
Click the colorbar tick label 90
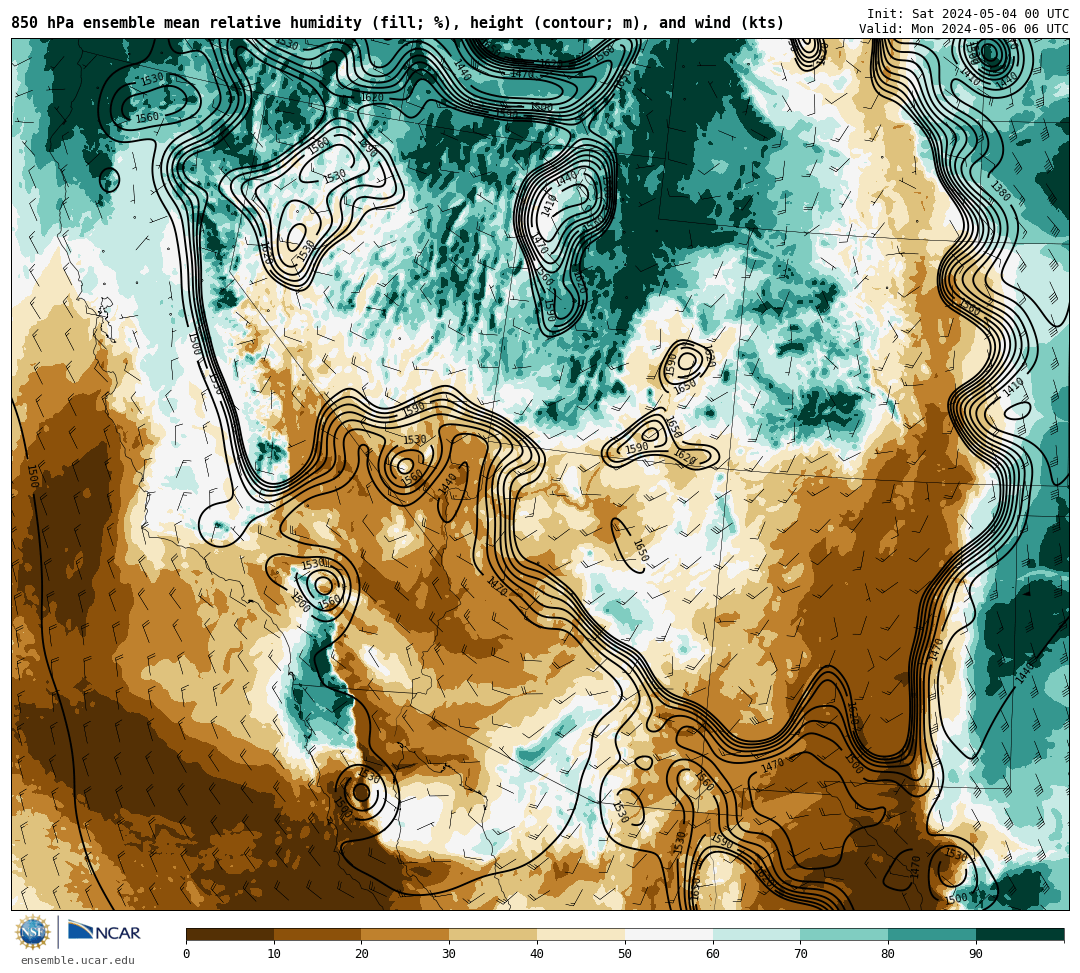(x=977, y=954)
